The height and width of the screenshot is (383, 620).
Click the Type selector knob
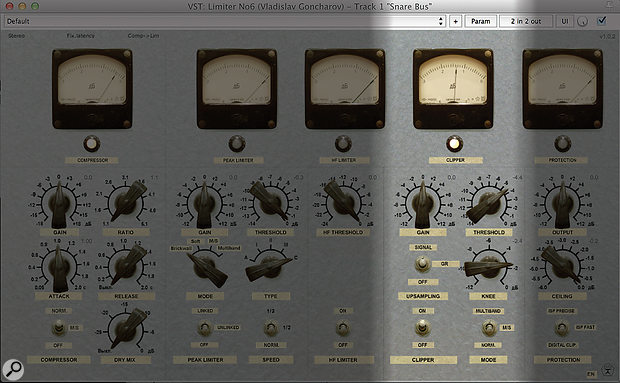point(270,267)
